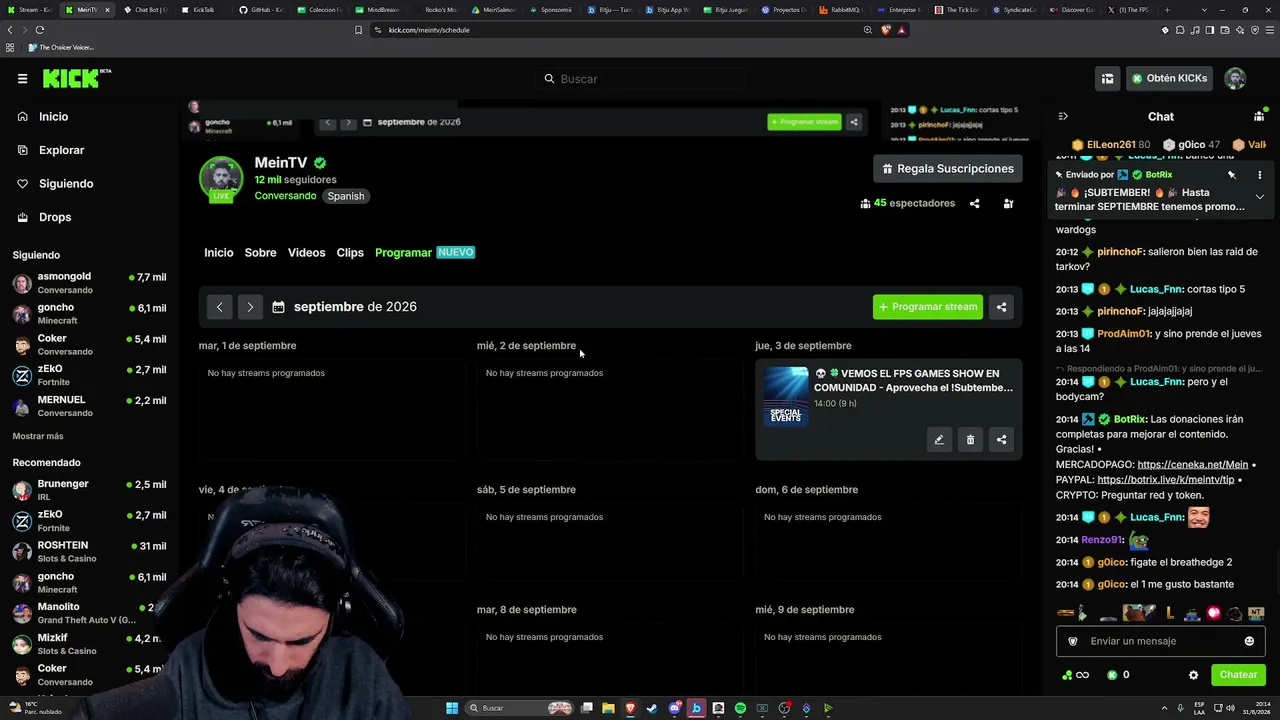Open chat identity shield icon
The height and width of the screenshot is (720, 1280).
click(x=1073, y=641)
